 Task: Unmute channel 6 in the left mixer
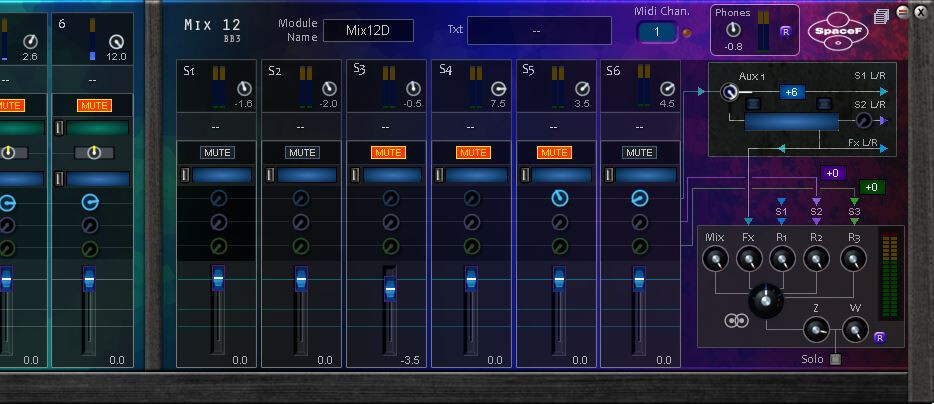coord(94,105)
